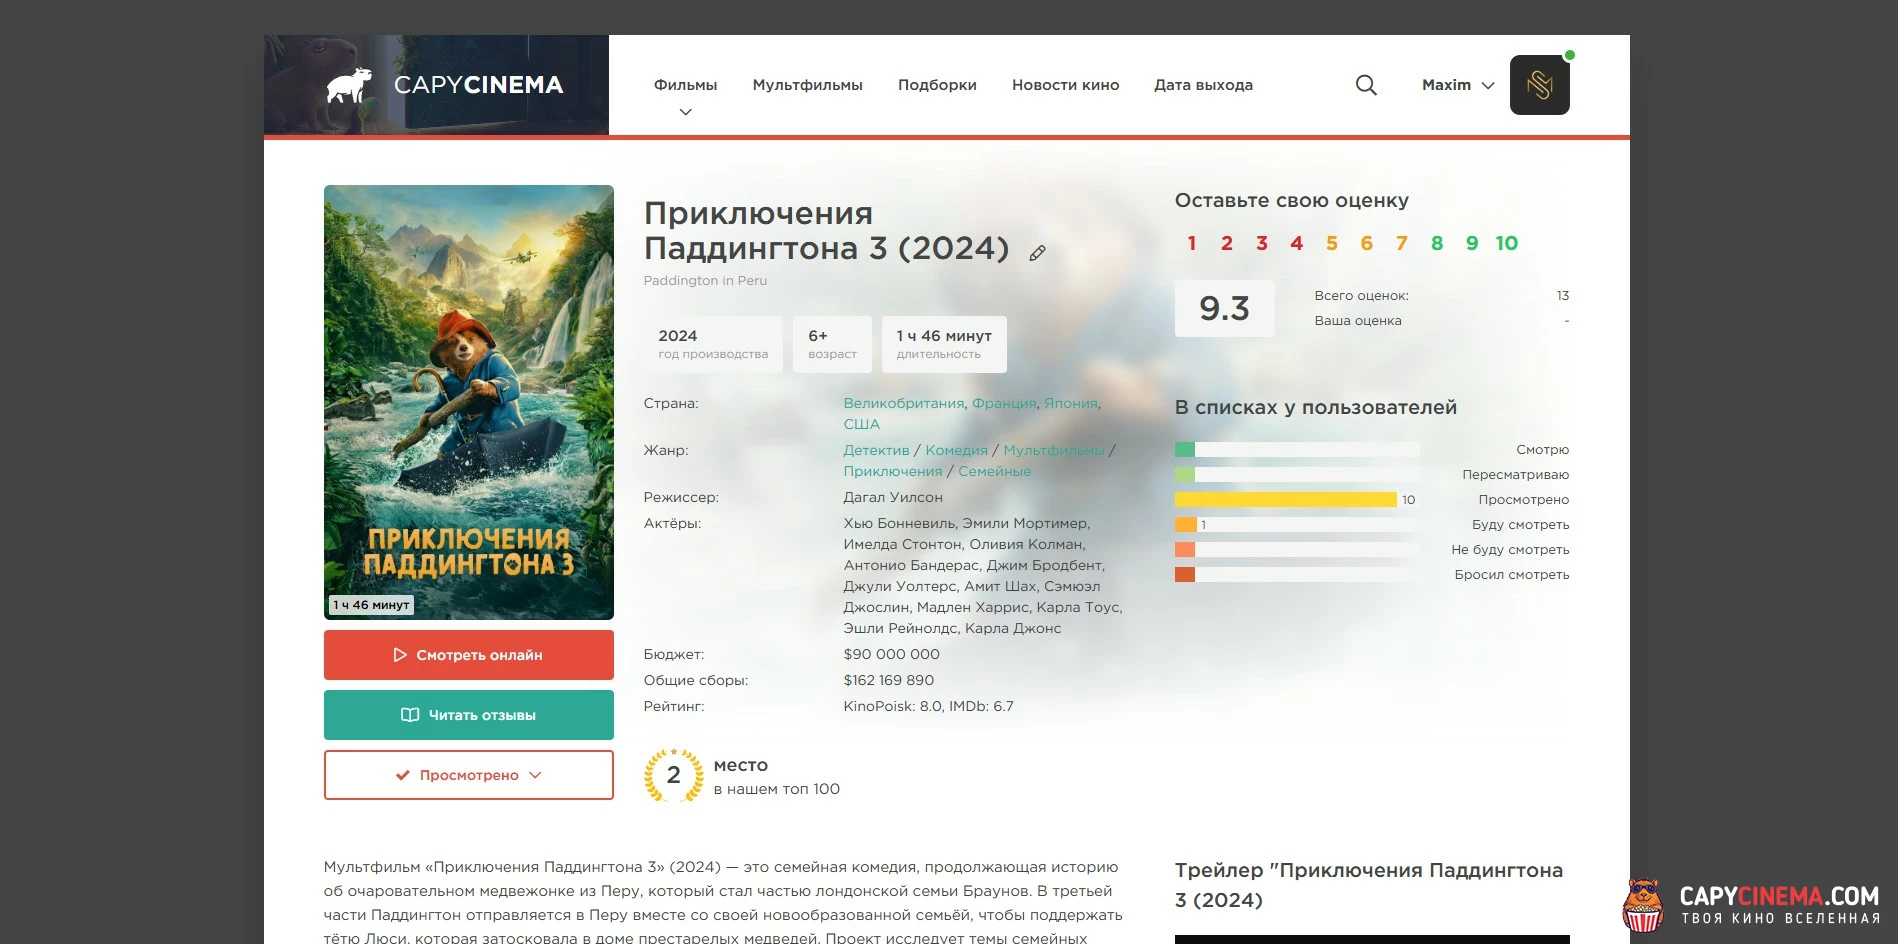This screenshot has height=944, width=1898.
Task: Rate the movie 9
Action: 1472,243
